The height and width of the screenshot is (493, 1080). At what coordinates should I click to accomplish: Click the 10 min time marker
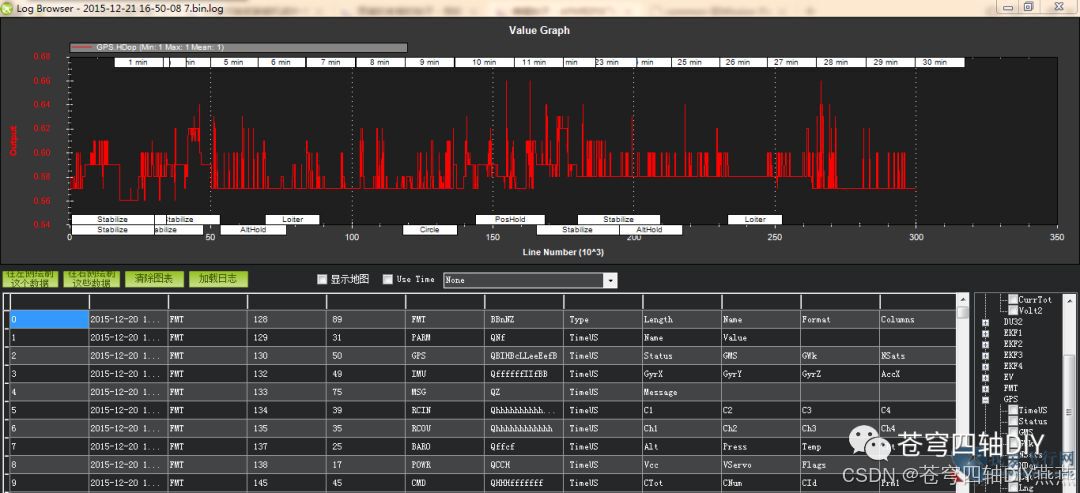click(x=484, y=62)
